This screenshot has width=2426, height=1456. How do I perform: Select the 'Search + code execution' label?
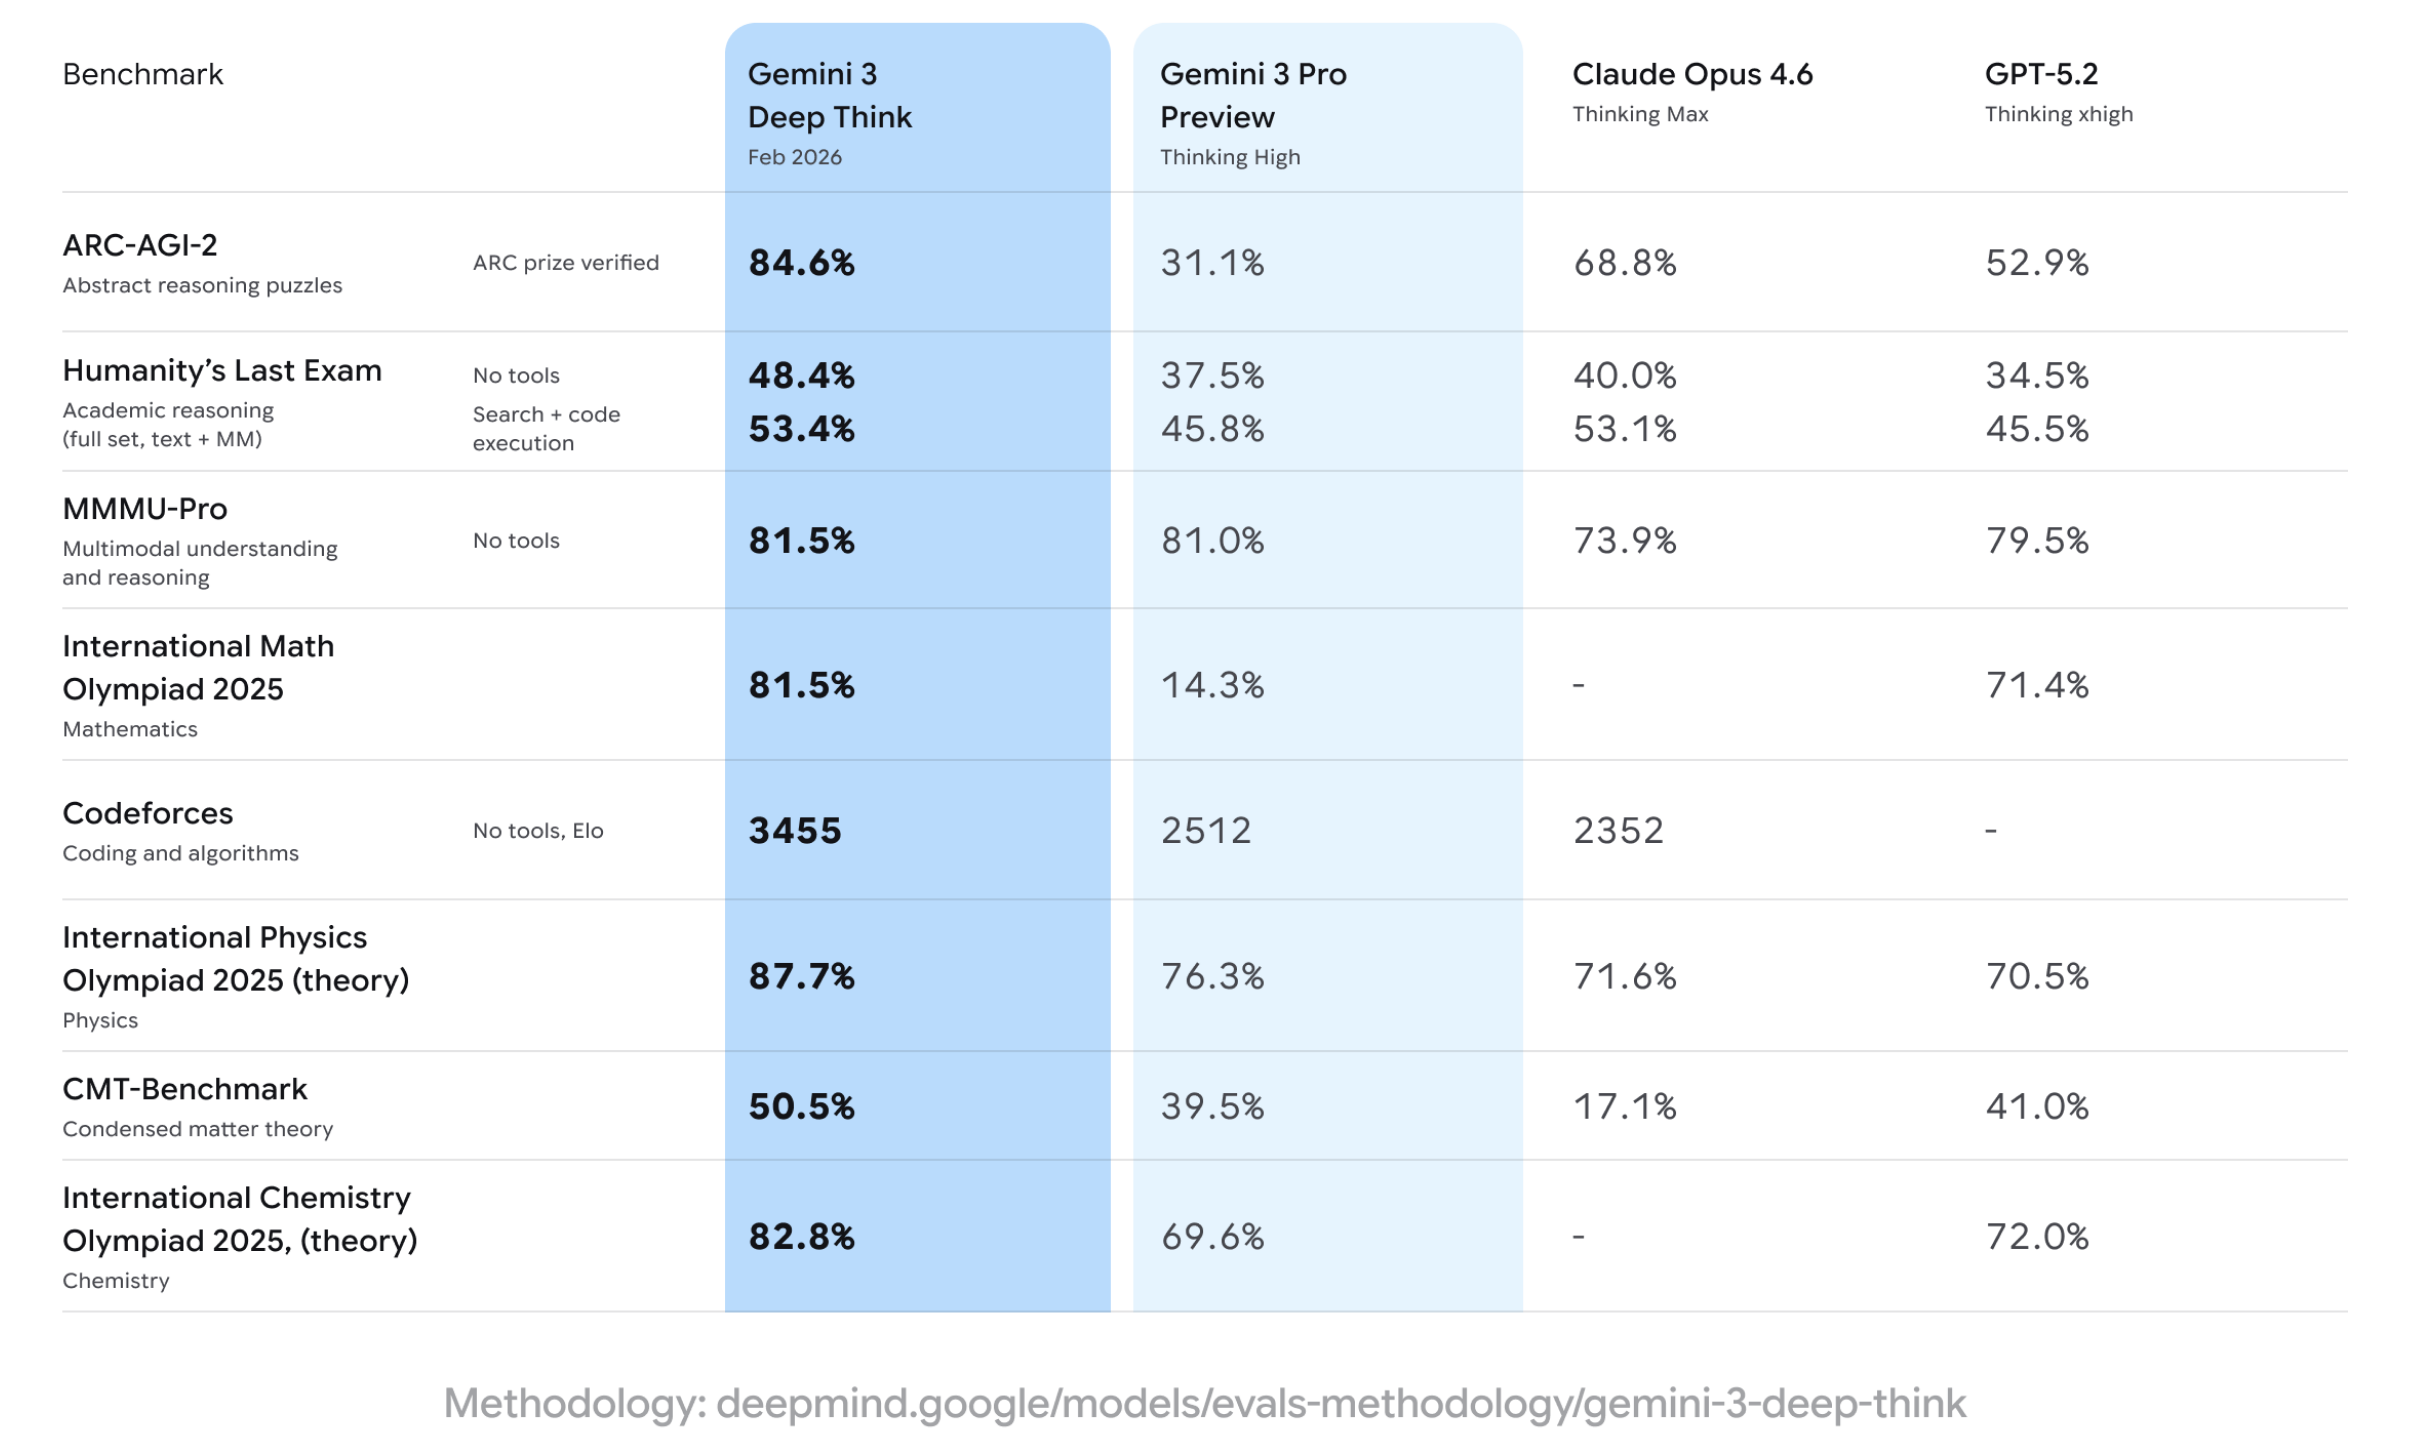tap(546, 429)
